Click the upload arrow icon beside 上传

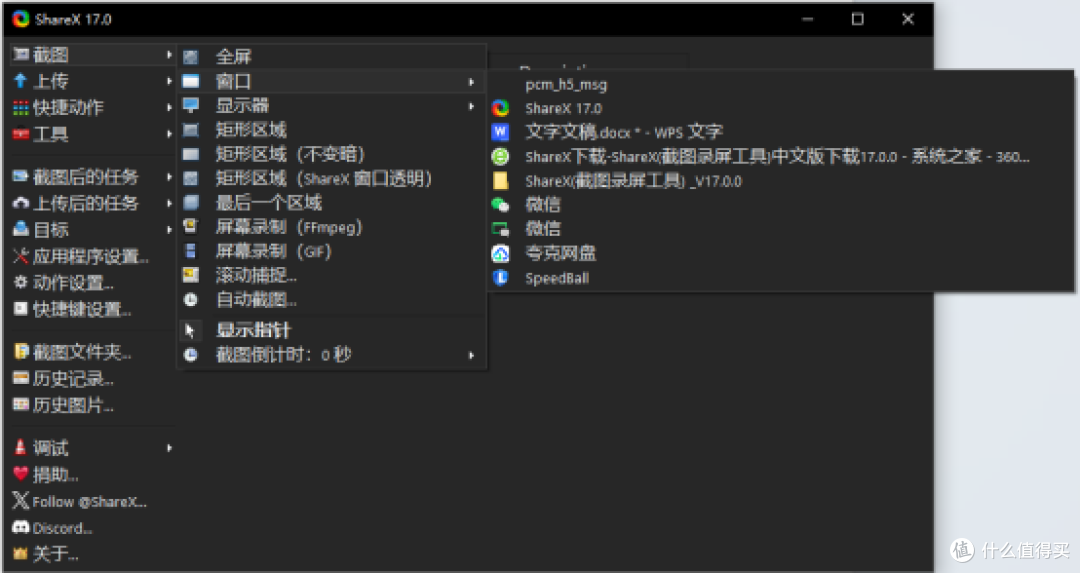tap(21, 81)
